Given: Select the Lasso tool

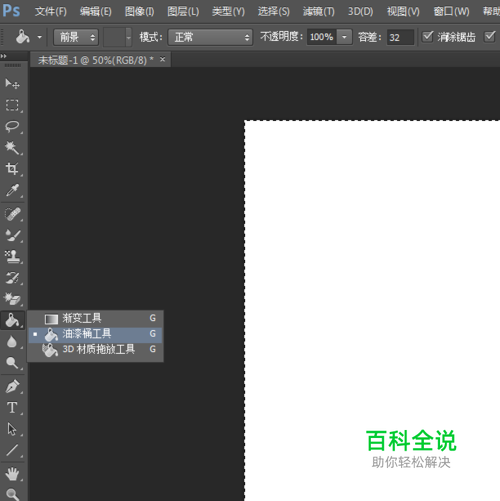Looking at the screenshot, I should pyautogui.click(x=12, y=127).
